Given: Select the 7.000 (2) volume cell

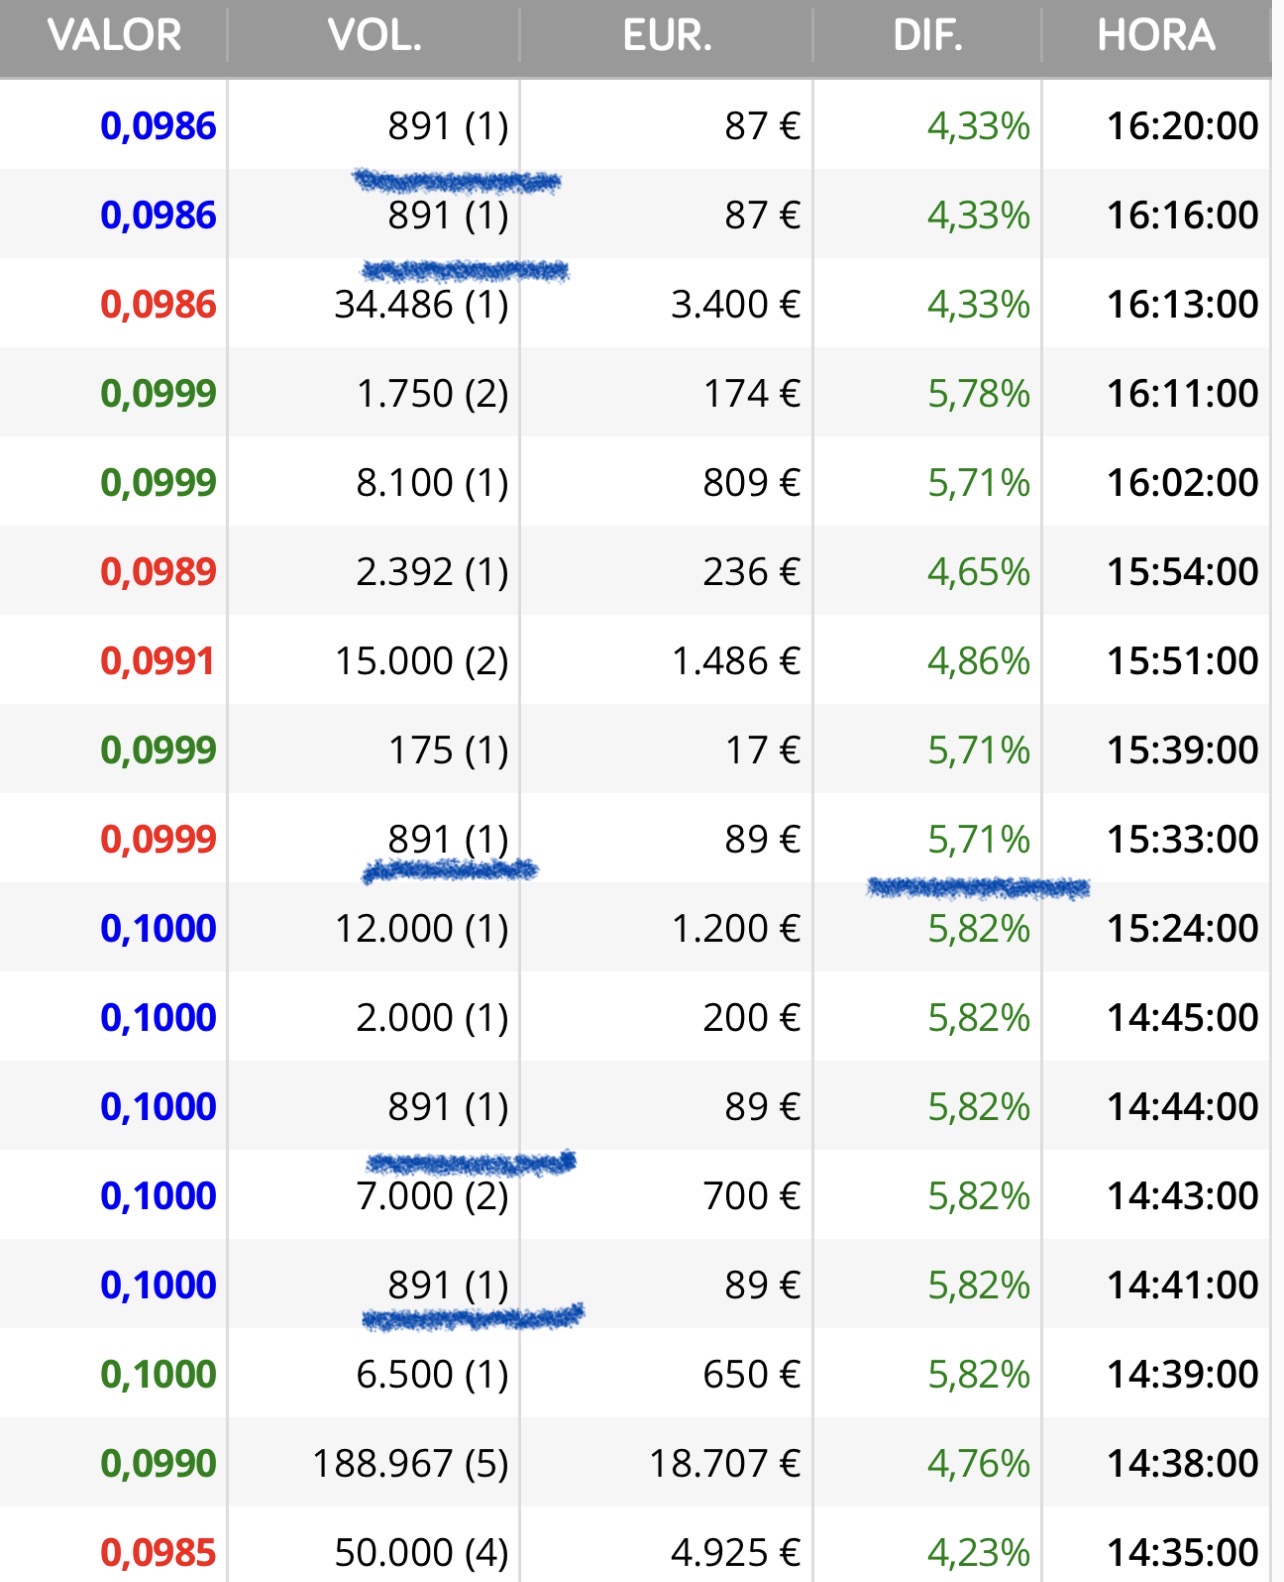Looking at the screenshot, I should point(432,1196).
